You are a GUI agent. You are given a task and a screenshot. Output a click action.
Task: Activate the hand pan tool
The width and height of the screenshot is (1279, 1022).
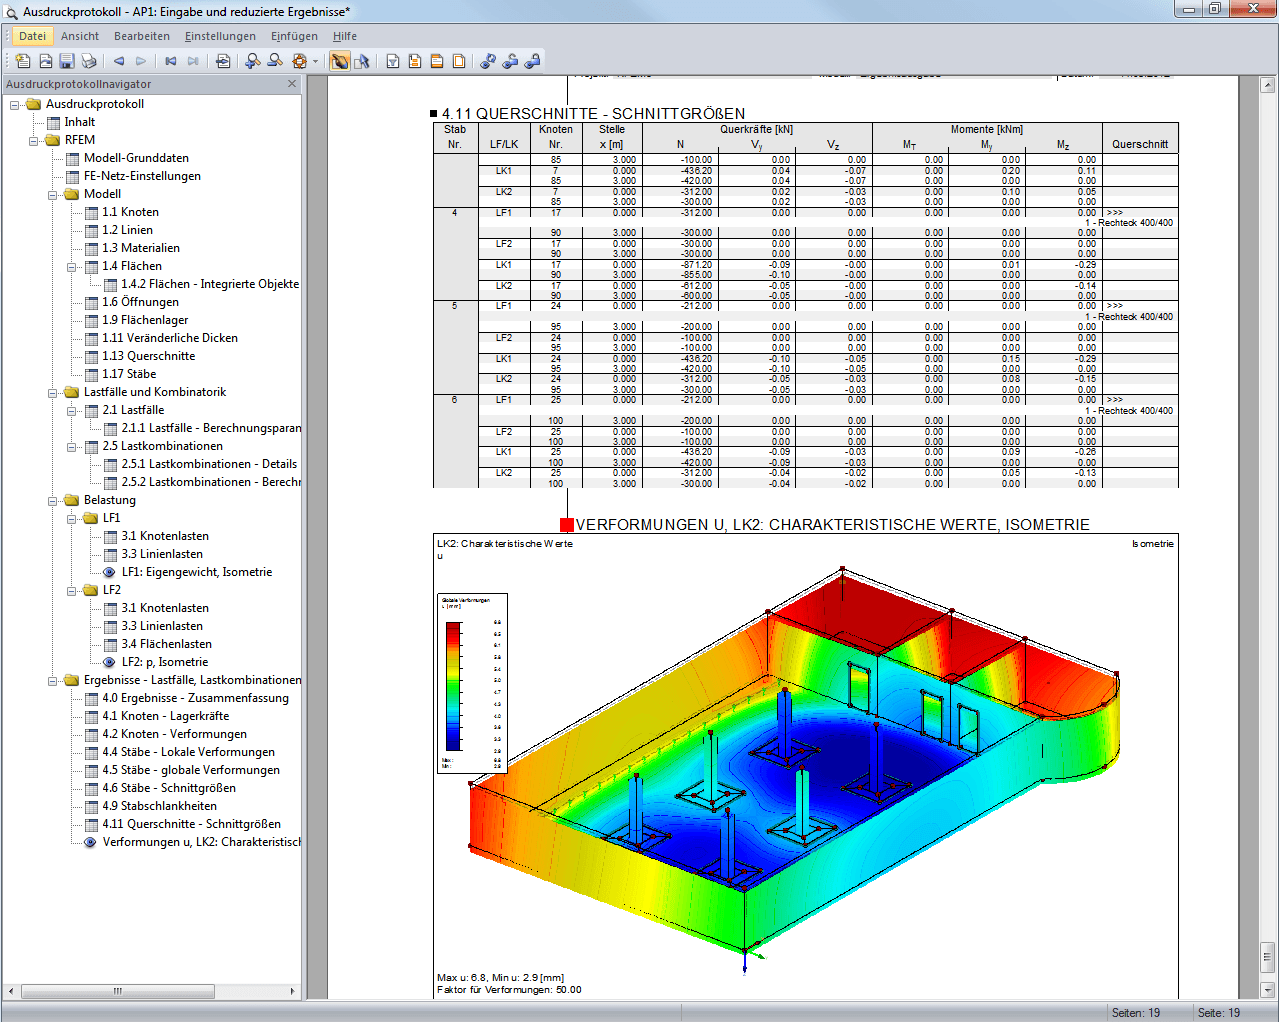340,61
